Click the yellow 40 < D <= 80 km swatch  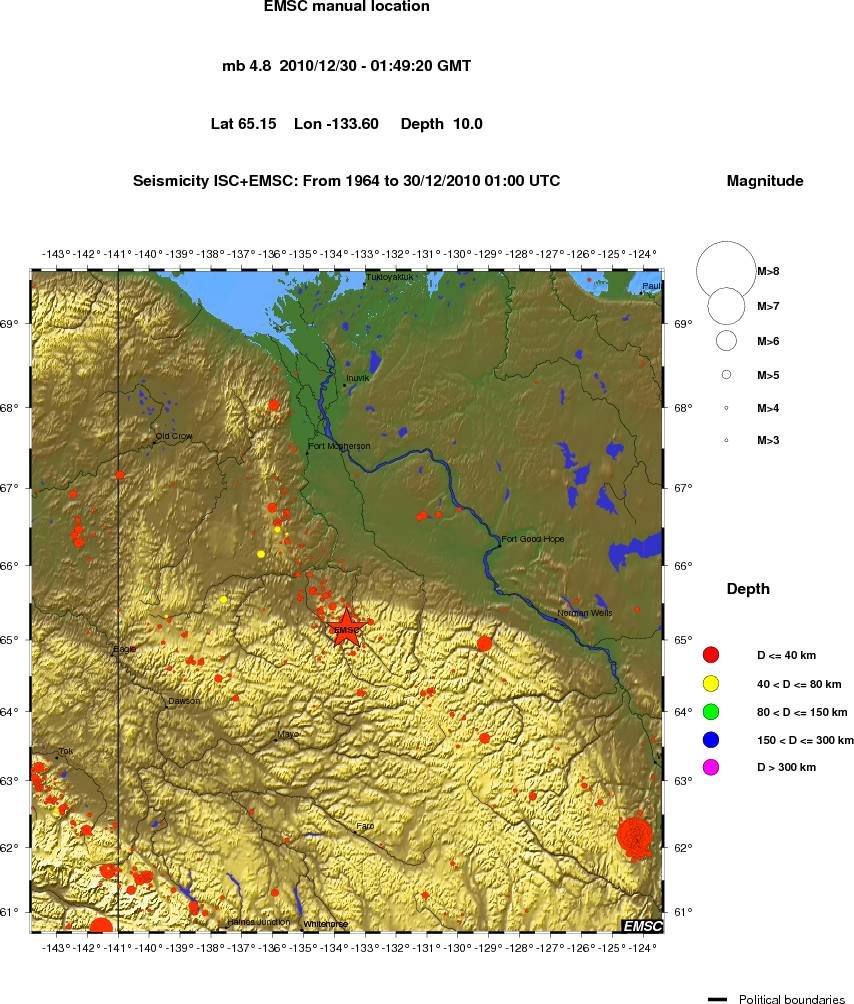tap(711, 684)
